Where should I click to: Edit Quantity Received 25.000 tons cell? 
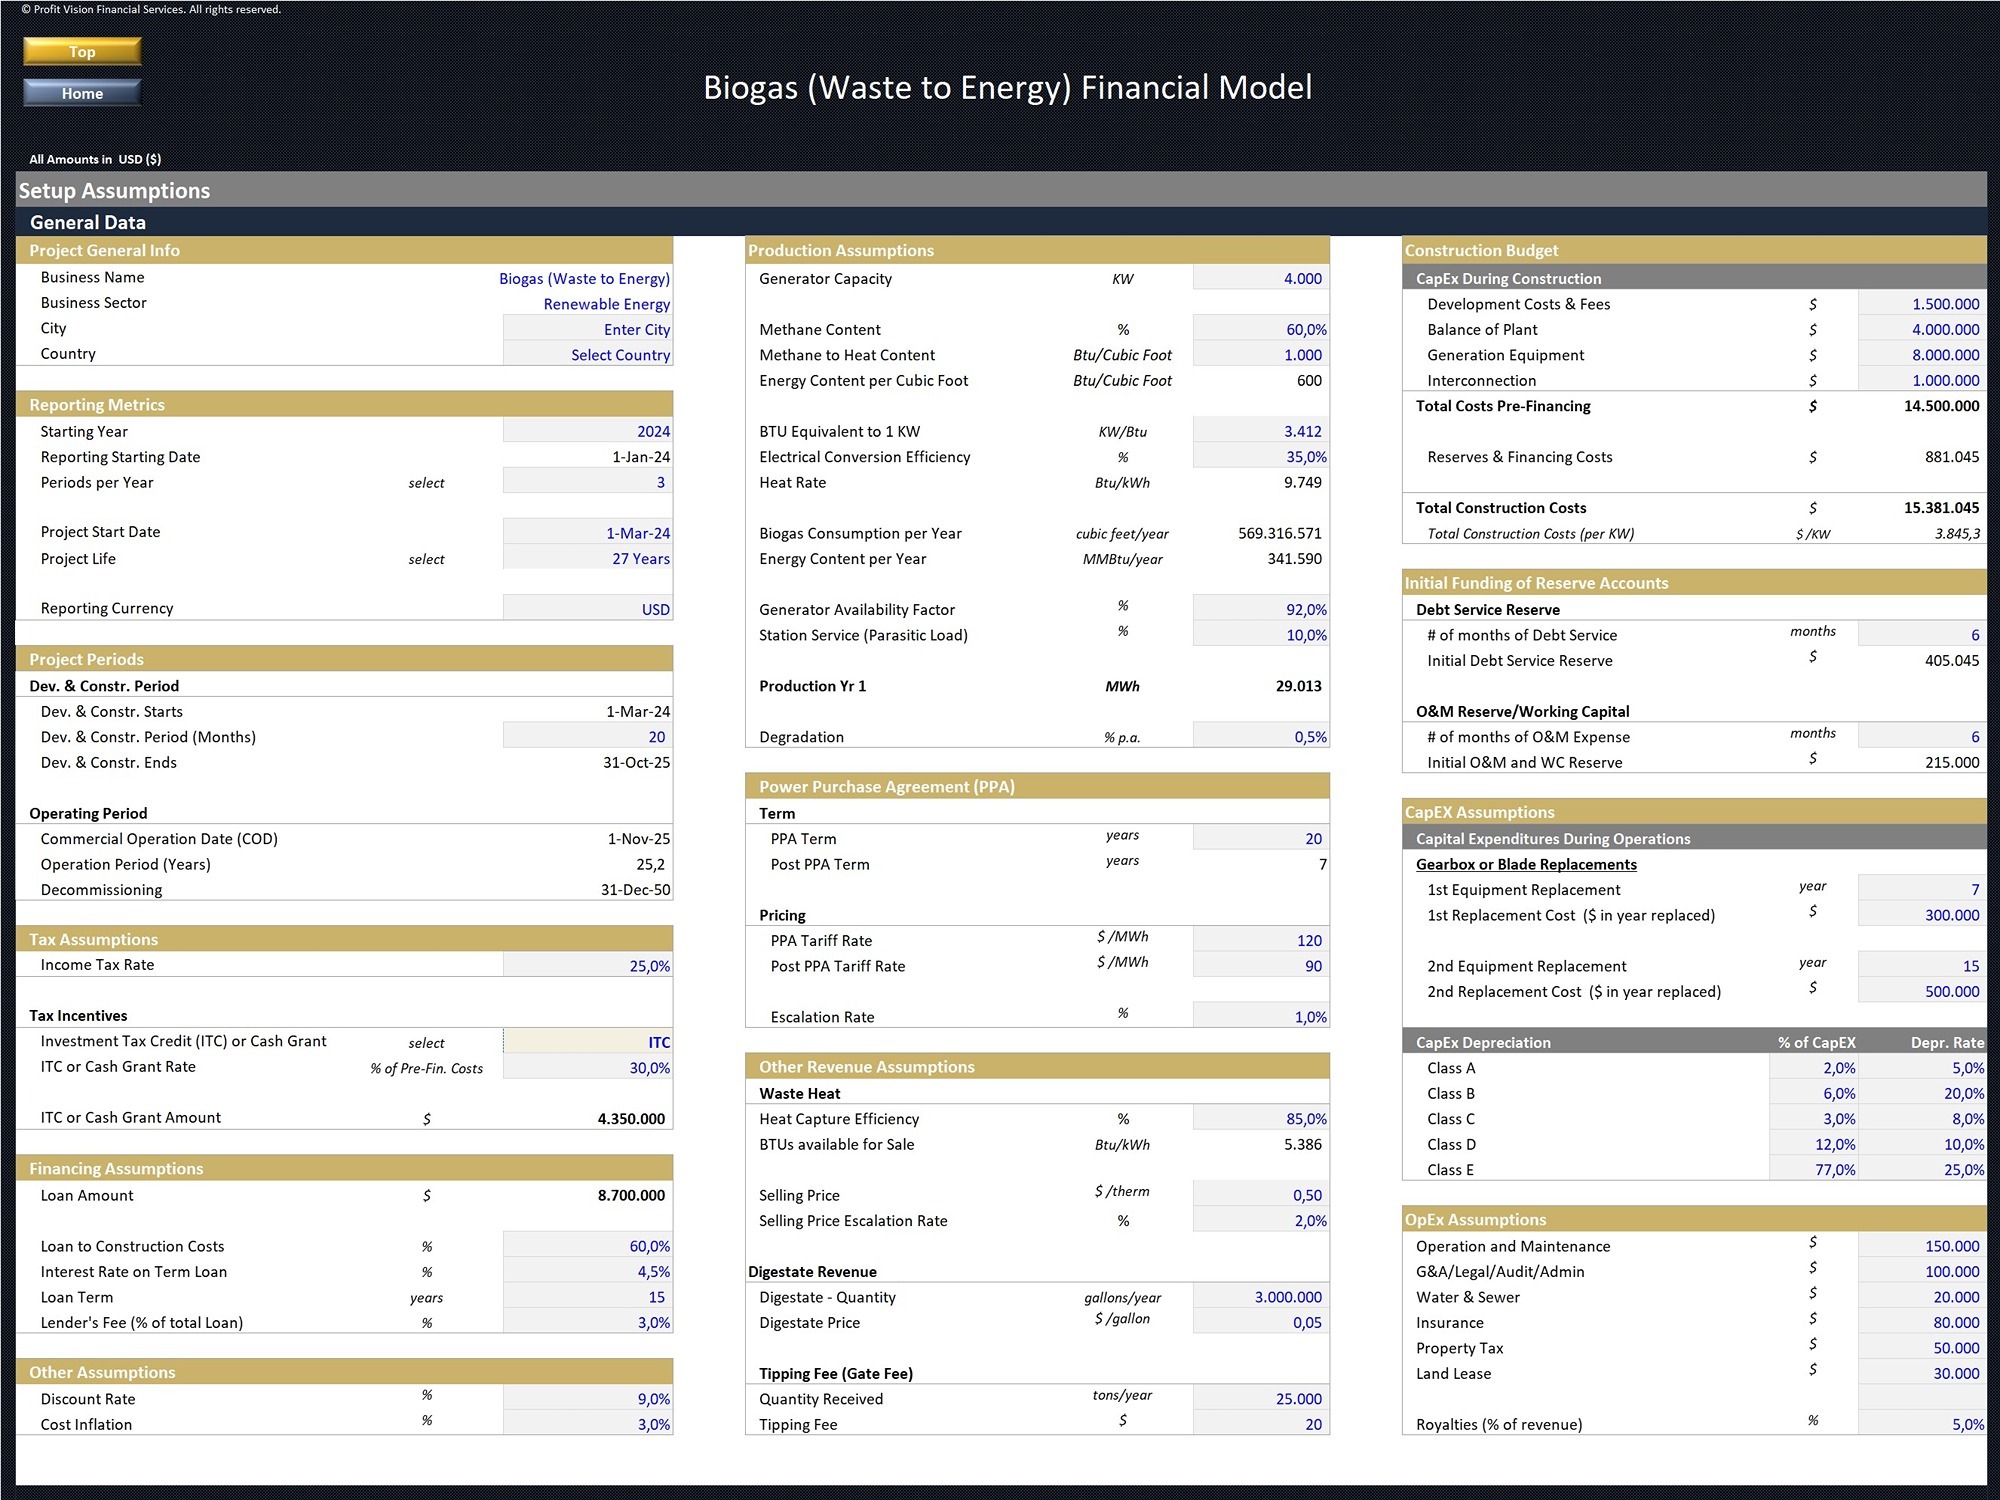[1261, 1399]
